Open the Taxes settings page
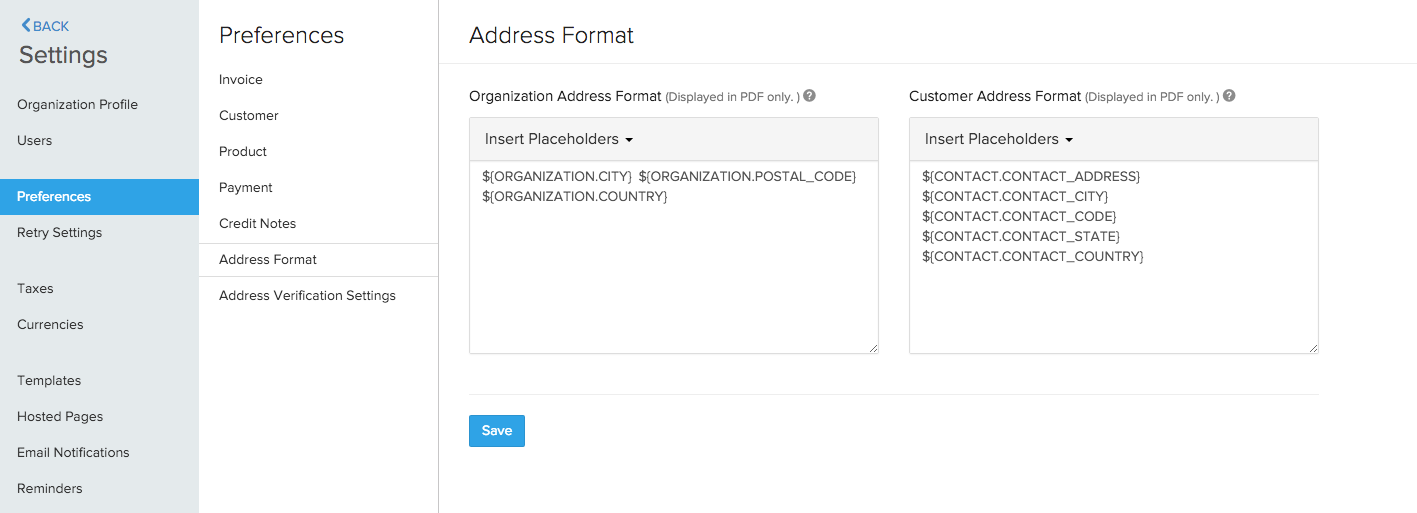This screenshot has height=513, width=1417. coord(35,289)
